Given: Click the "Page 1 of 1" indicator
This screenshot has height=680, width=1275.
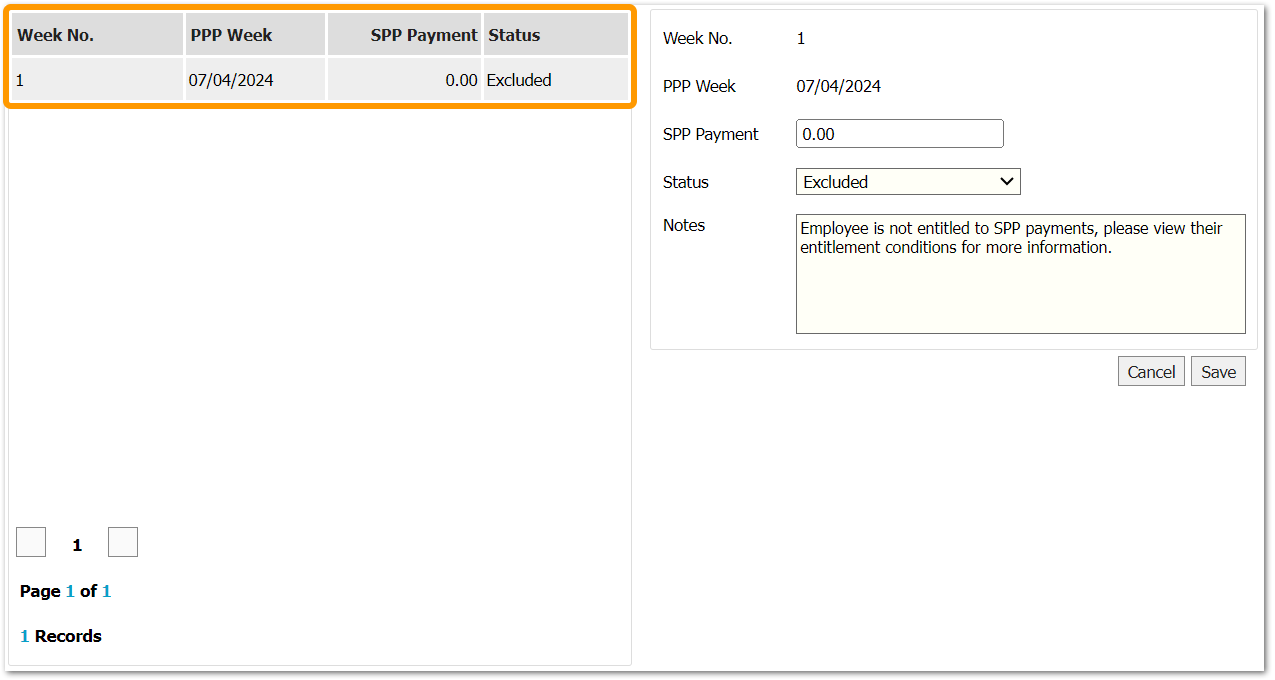Looking at the screenshot, I should click(x=65, y=591).
